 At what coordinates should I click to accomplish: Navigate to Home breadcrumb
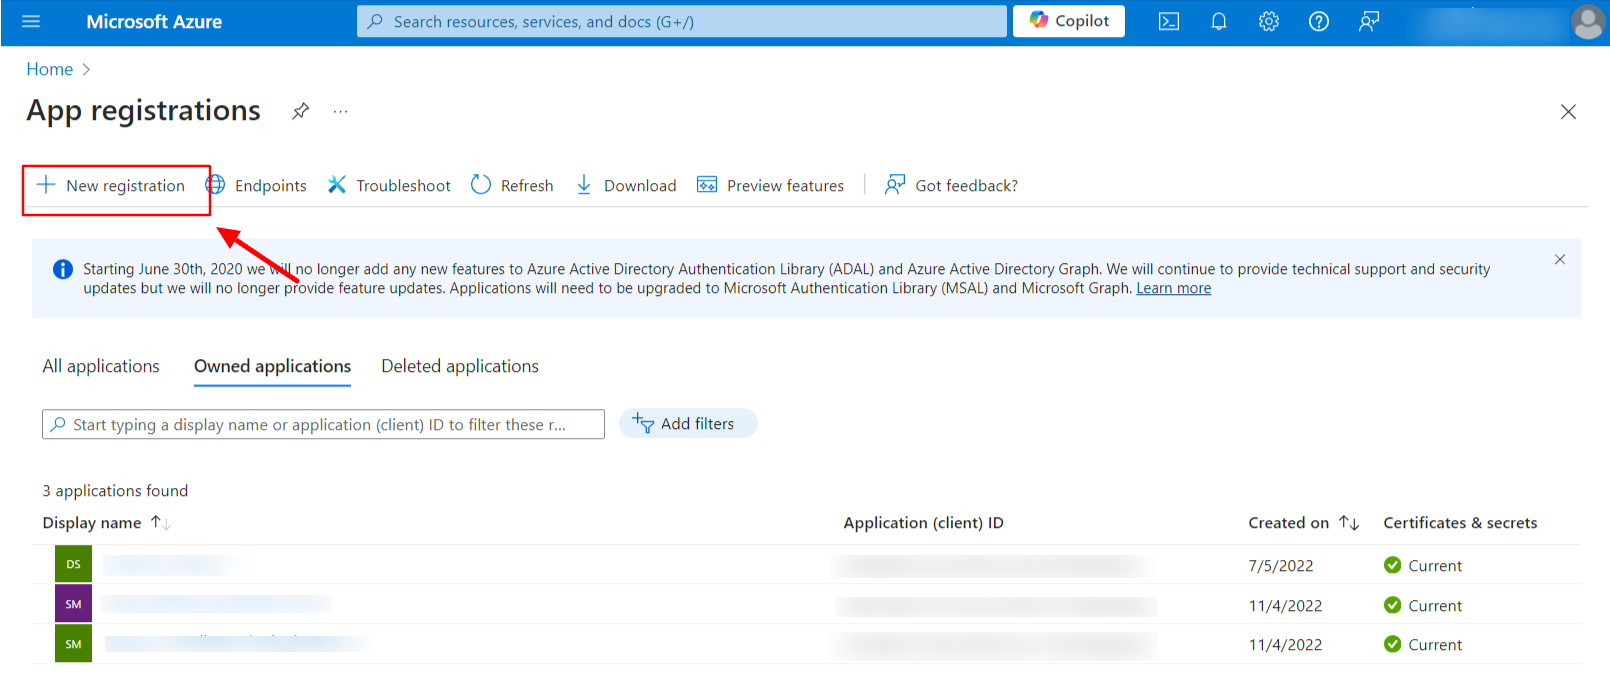point(50,69)
